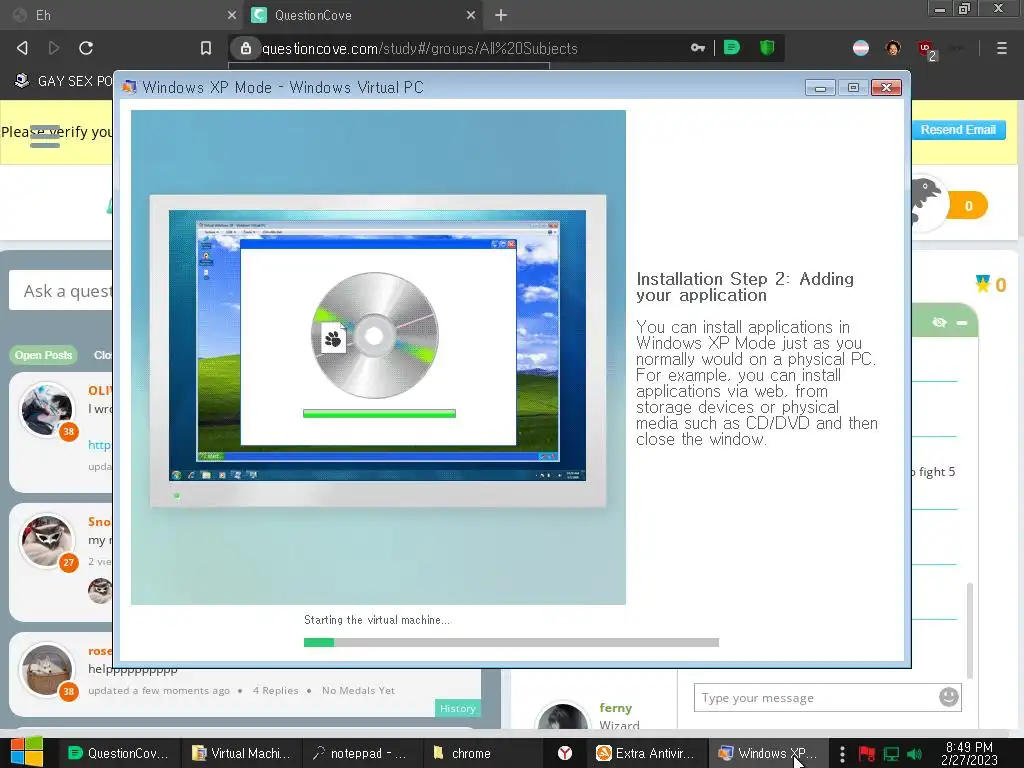Open the helpppppppppp post
The image size is (1024, 768).
click(x=133, y=669)
